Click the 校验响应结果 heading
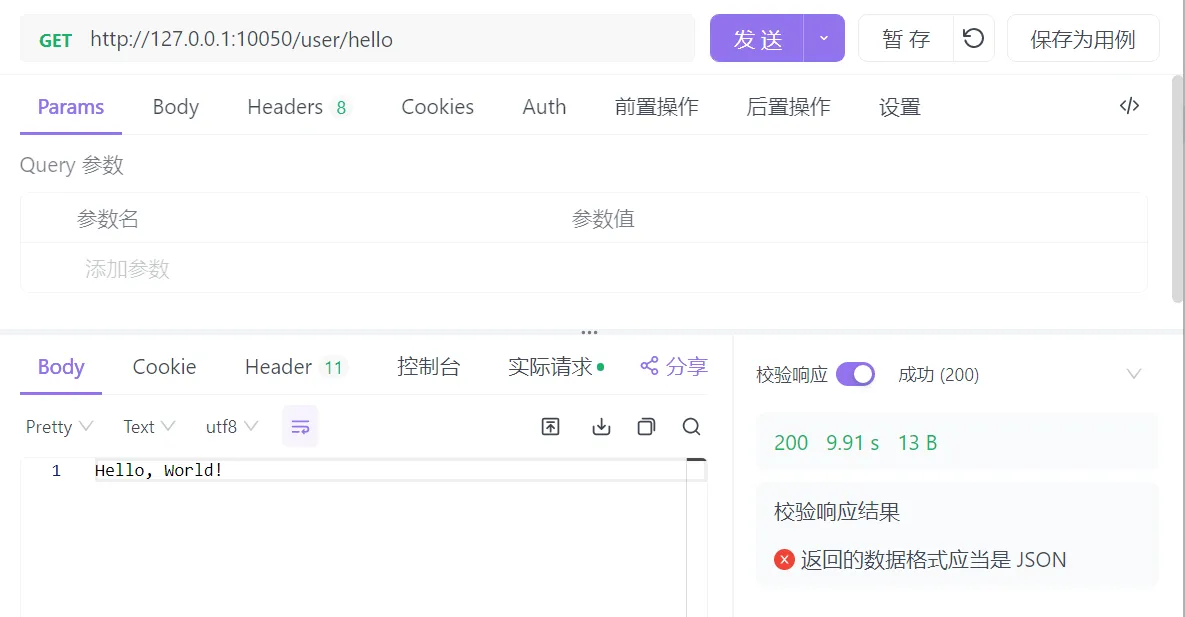Viewport: 1185px width, 617px height. 837,512
